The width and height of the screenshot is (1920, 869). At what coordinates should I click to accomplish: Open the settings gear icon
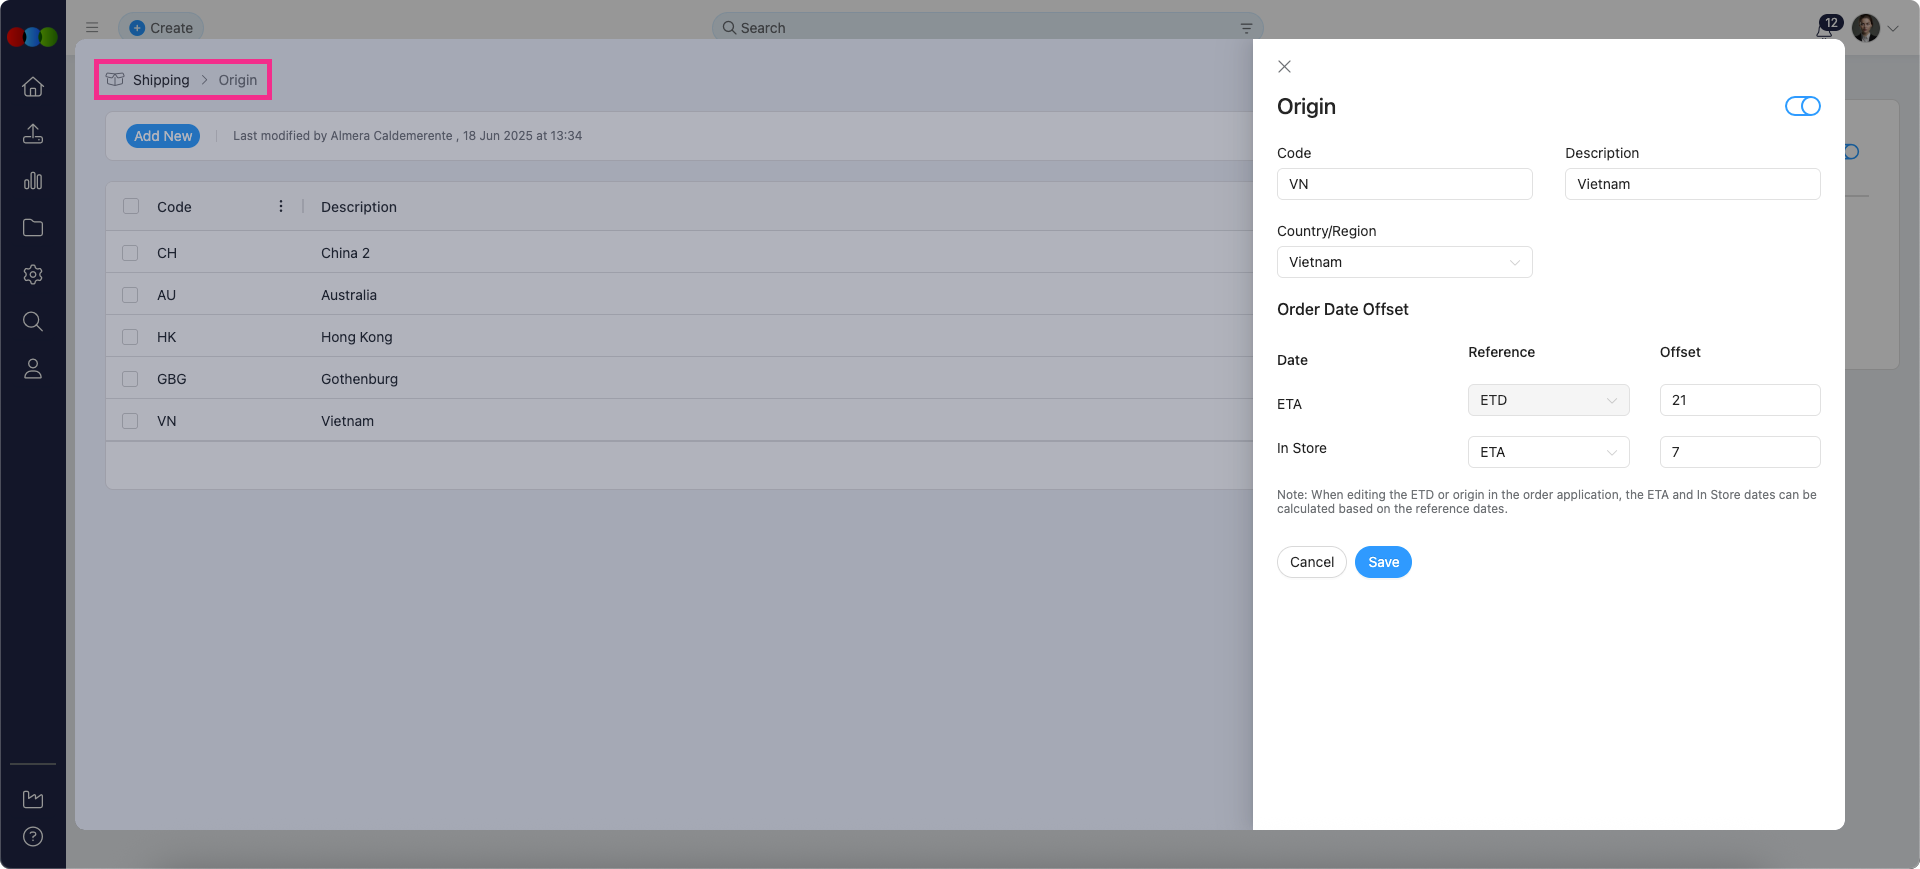(x=33, y=275)
